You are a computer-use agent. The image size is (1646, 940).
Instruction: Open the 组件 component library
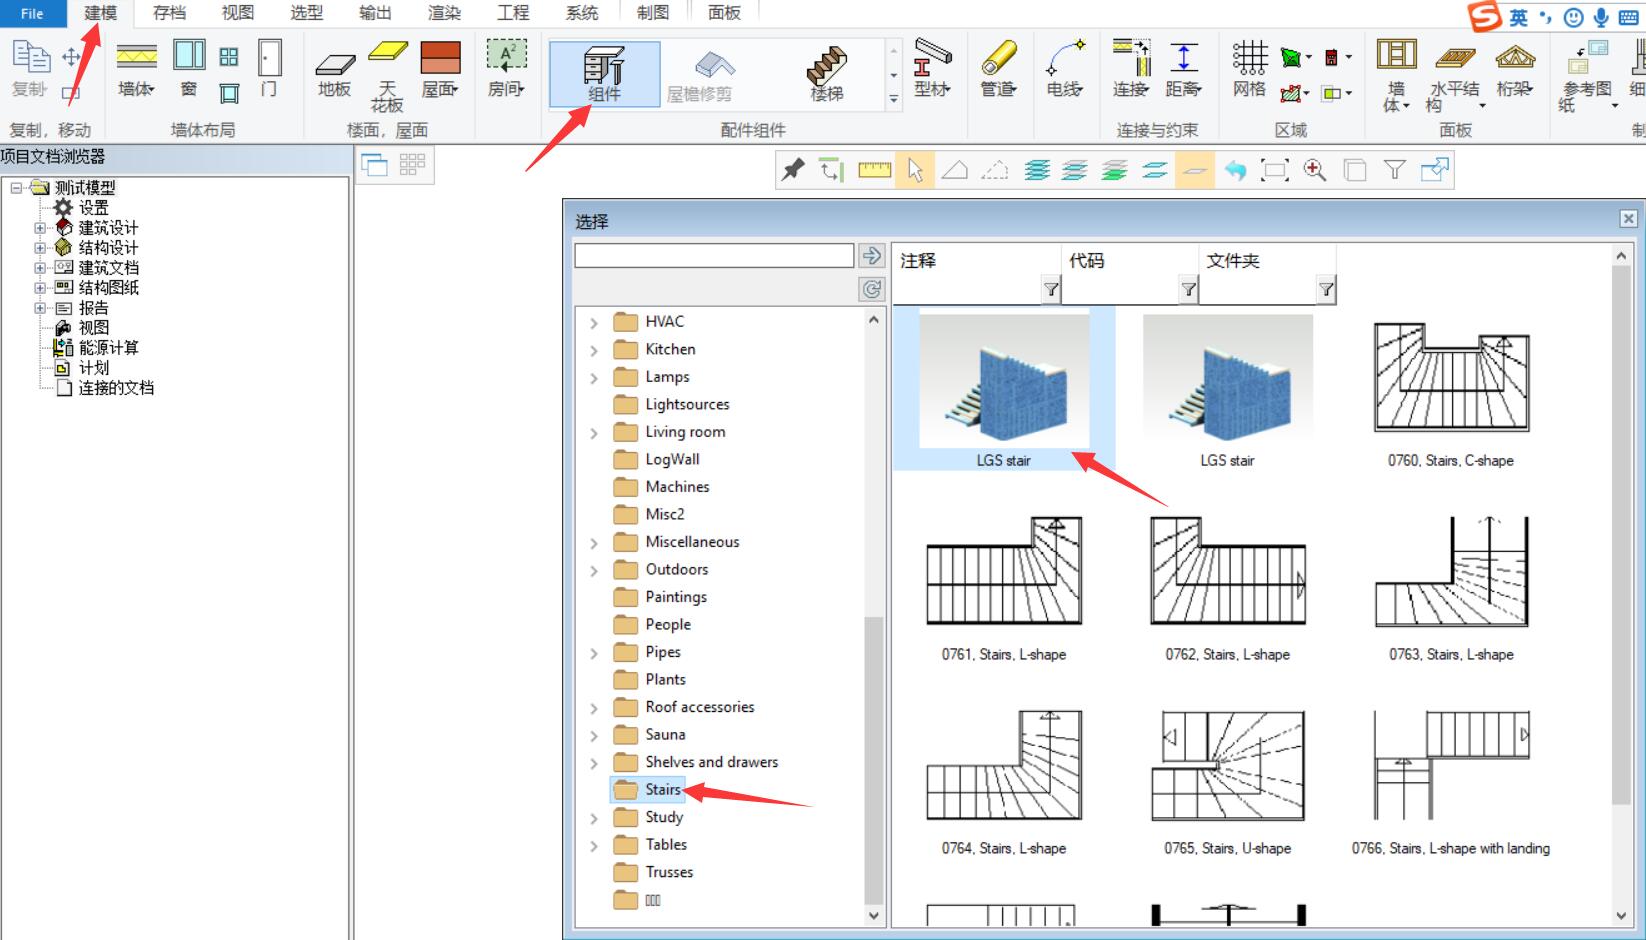pos(604,74)
